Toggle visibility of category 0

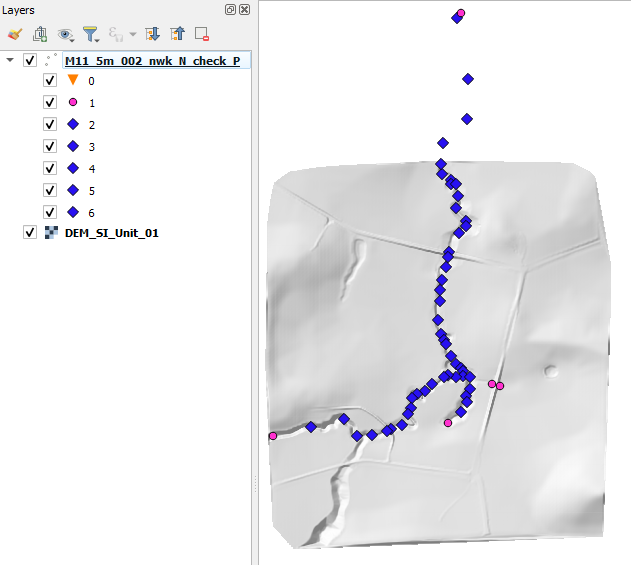point(50,80)
